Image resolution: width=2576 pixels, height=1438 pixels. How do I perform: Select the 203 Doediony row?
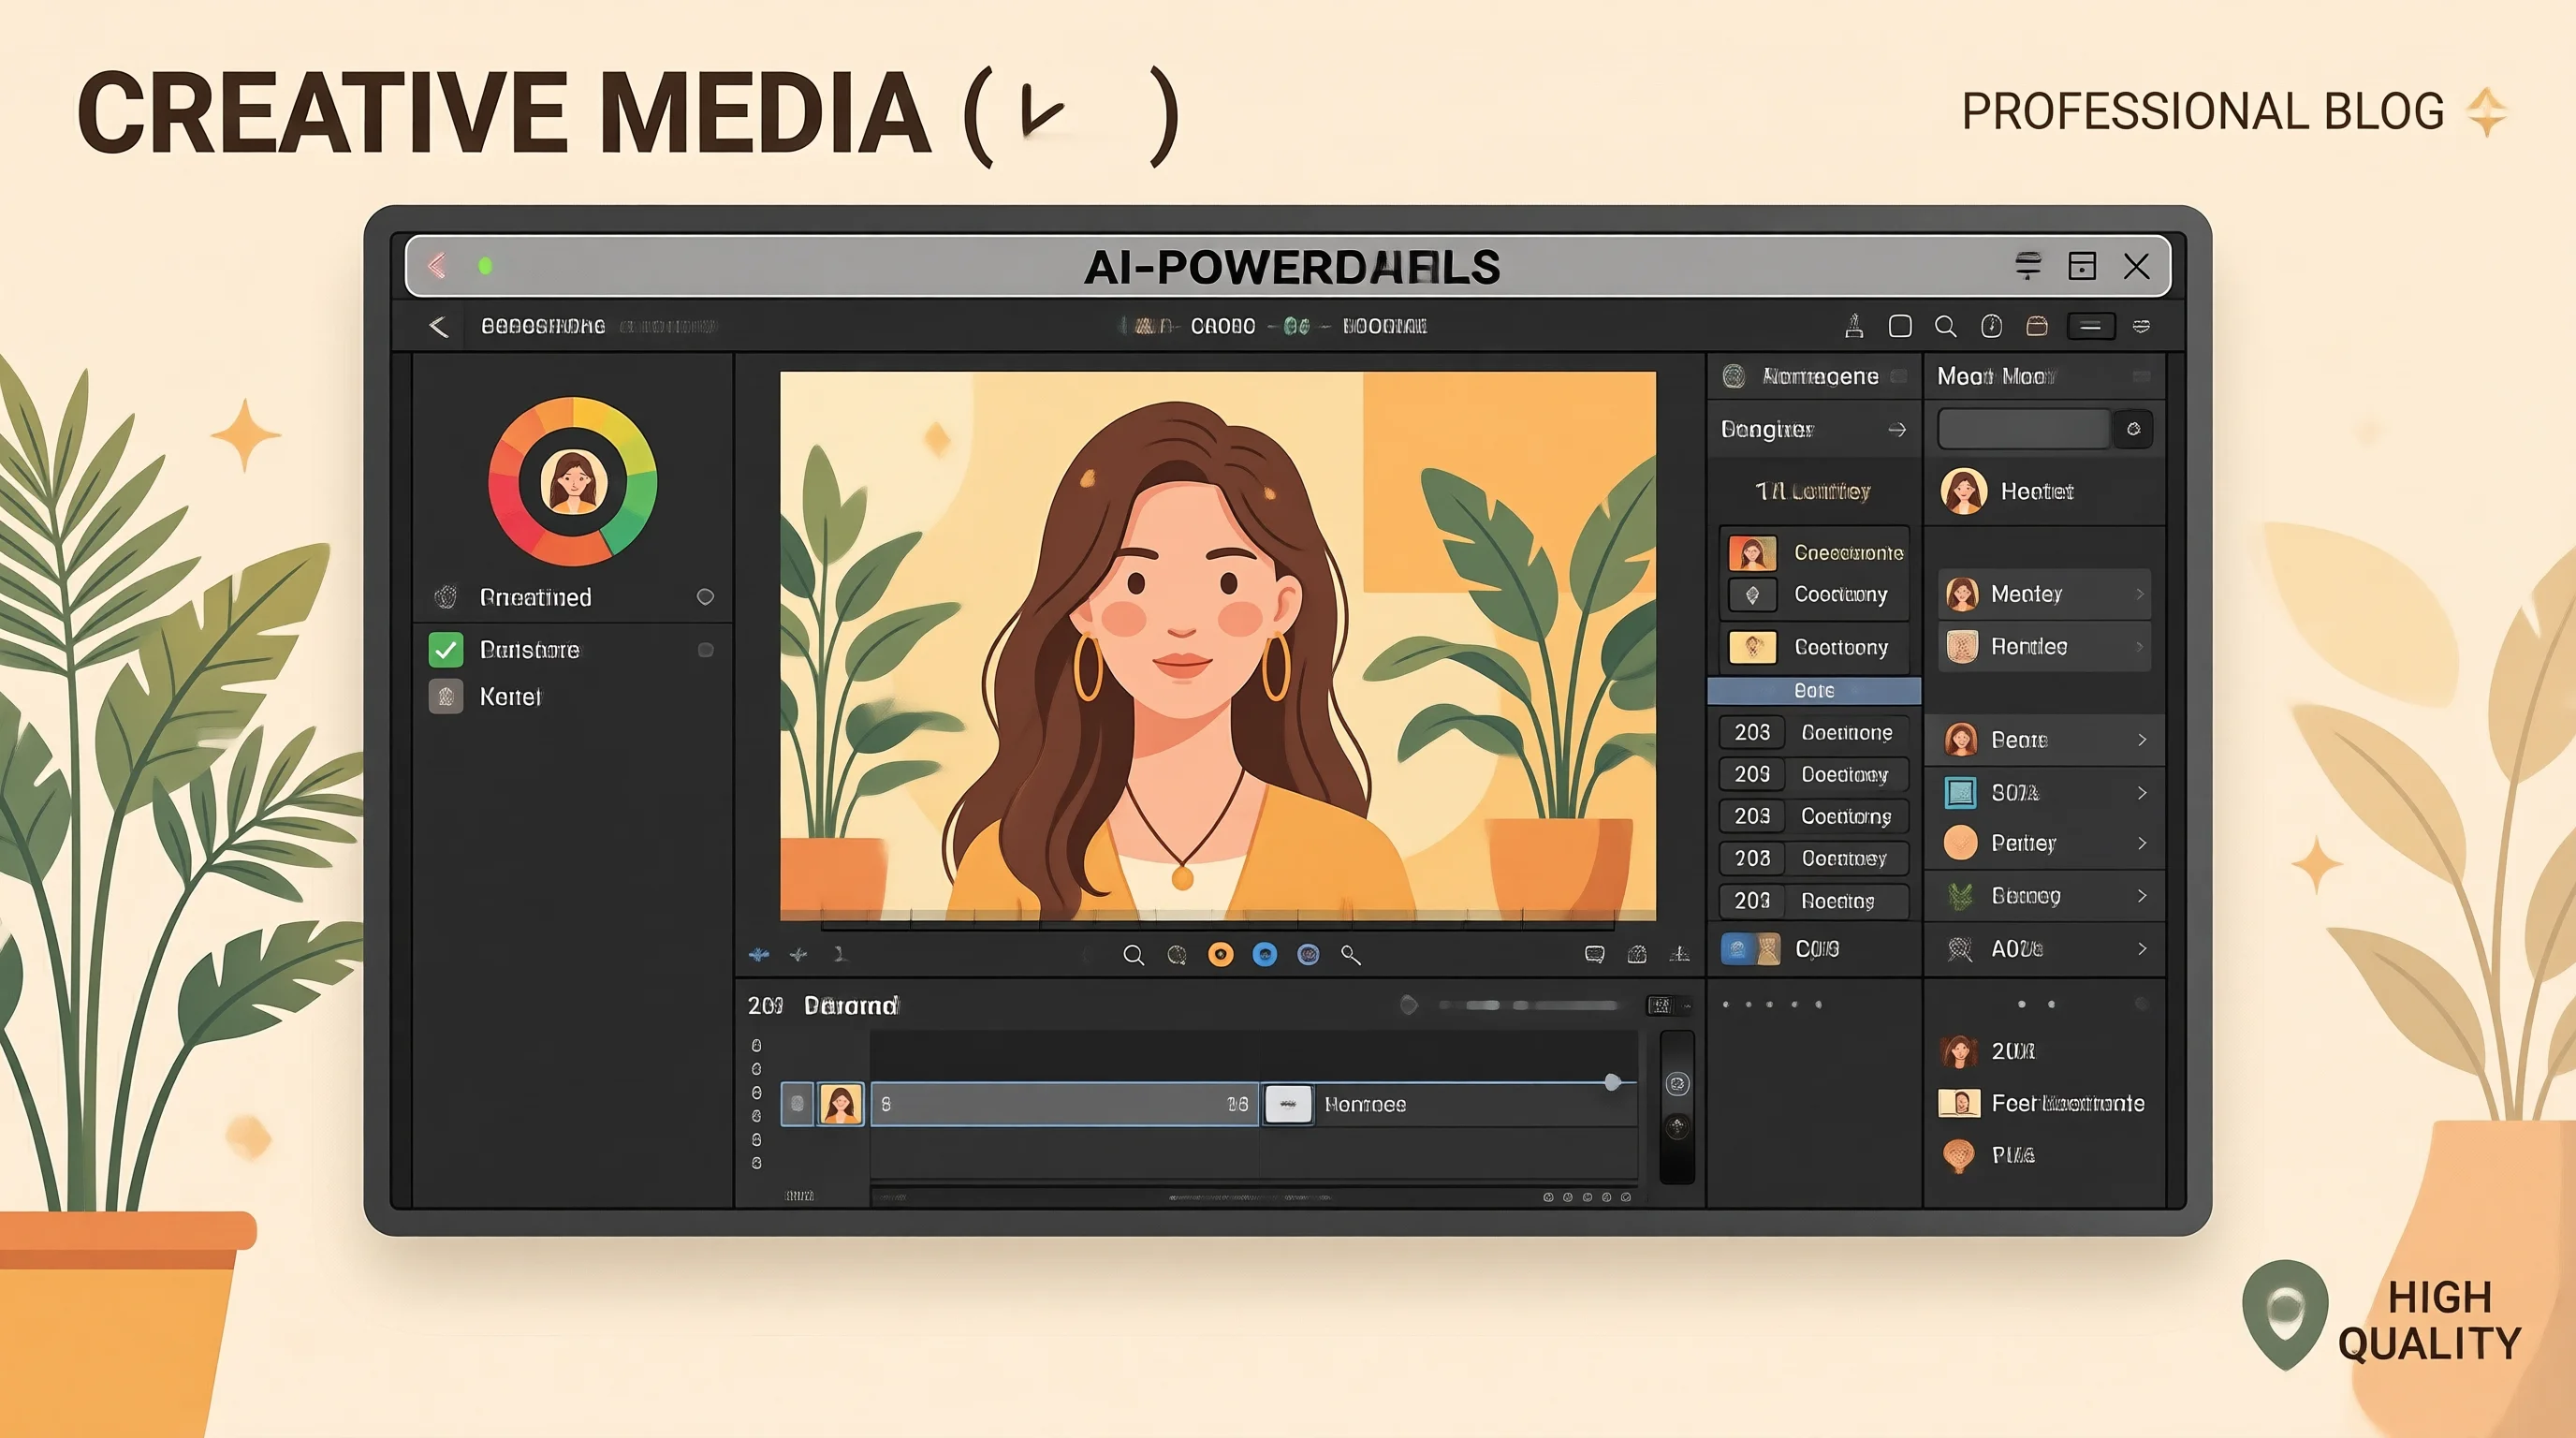pos(1814,775)
